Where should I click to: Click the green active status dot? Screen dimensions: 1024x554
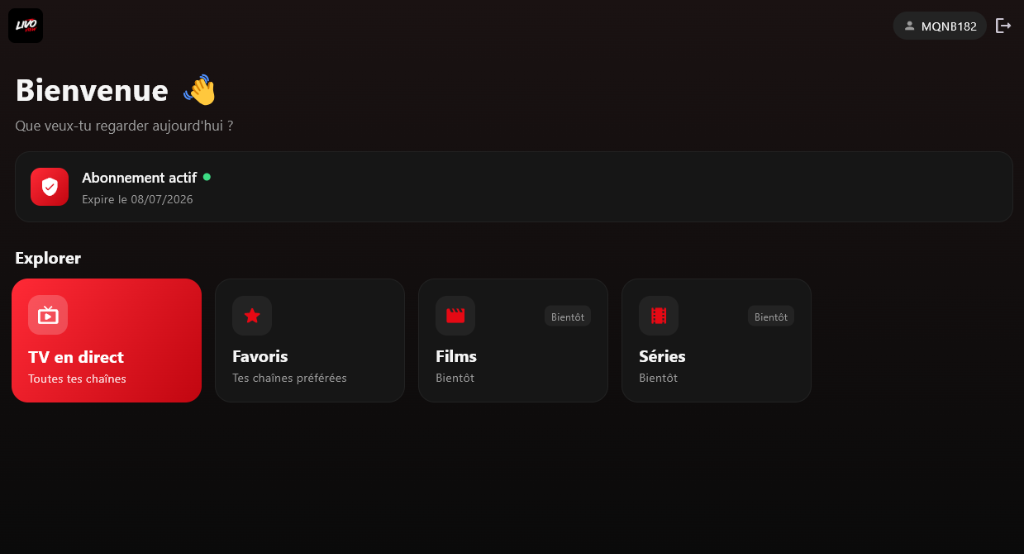tap(207, 177)
